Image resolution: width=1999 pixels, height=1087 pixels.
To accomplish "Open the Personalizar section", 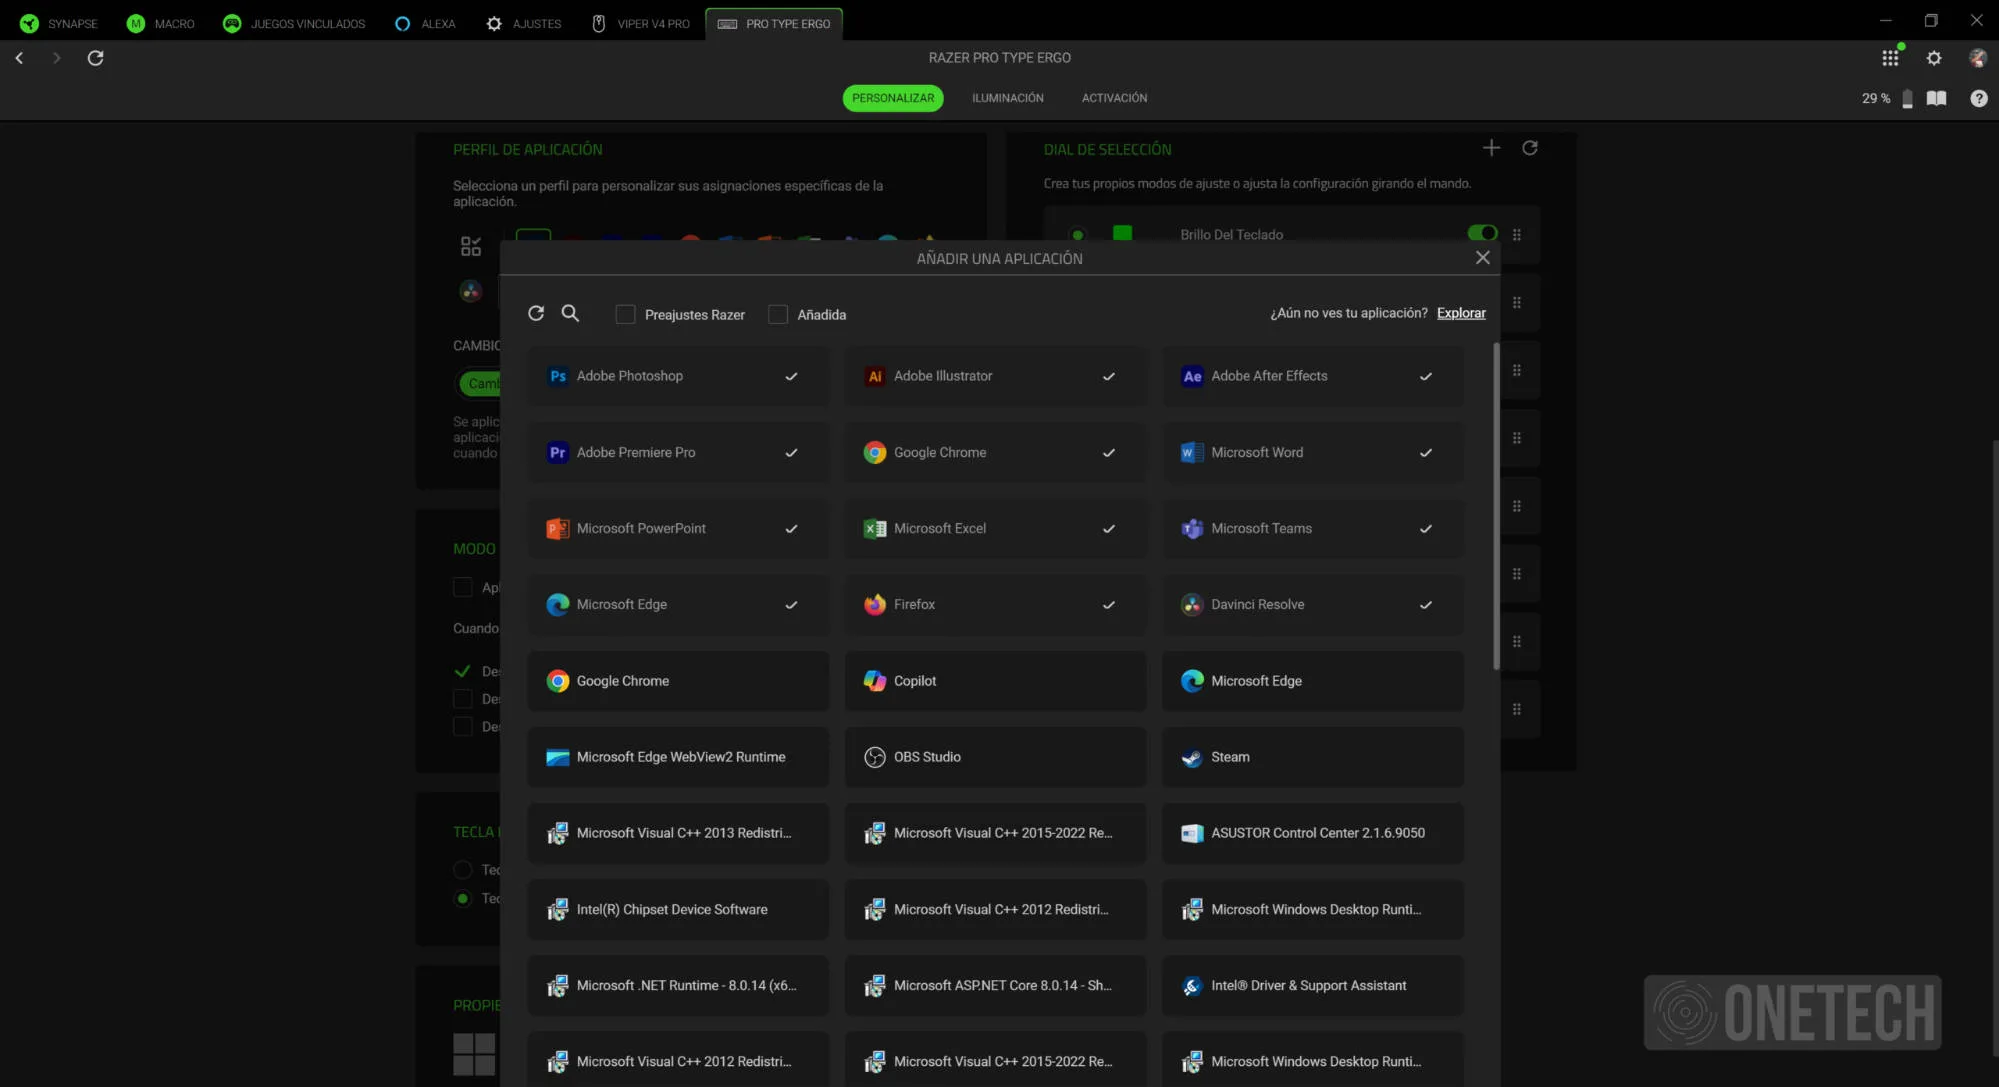I will coord(893,98).
